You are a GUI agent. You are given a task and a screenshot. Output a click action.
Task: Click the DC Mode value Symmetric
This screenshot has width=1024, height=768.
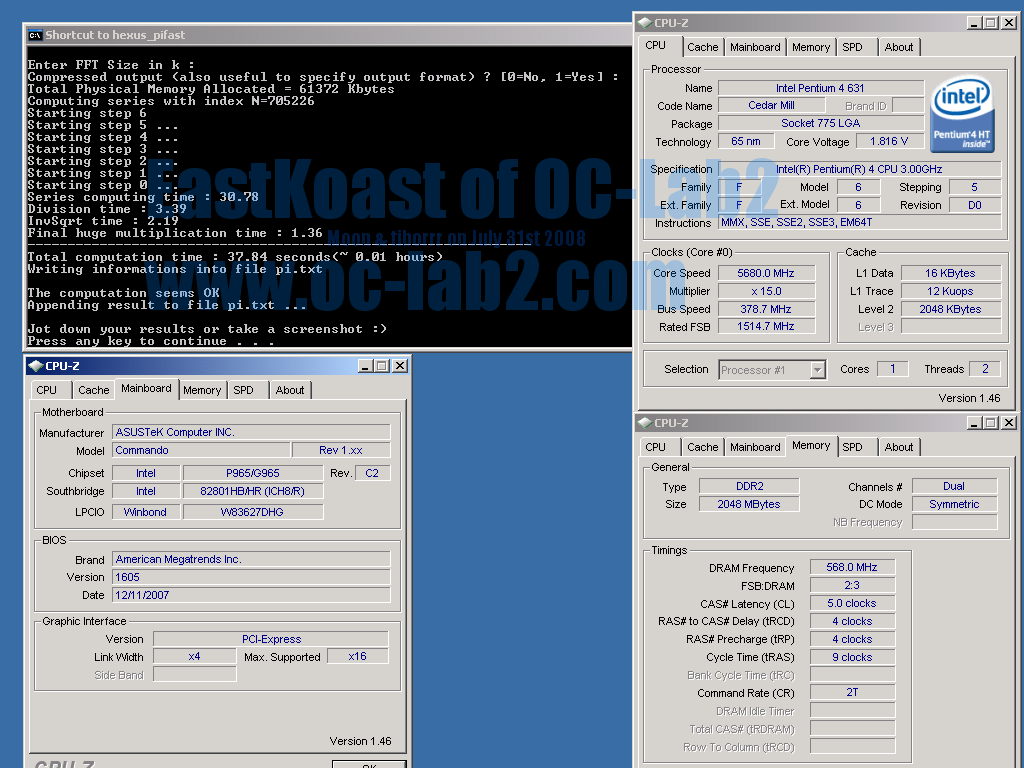pos(954,504)
